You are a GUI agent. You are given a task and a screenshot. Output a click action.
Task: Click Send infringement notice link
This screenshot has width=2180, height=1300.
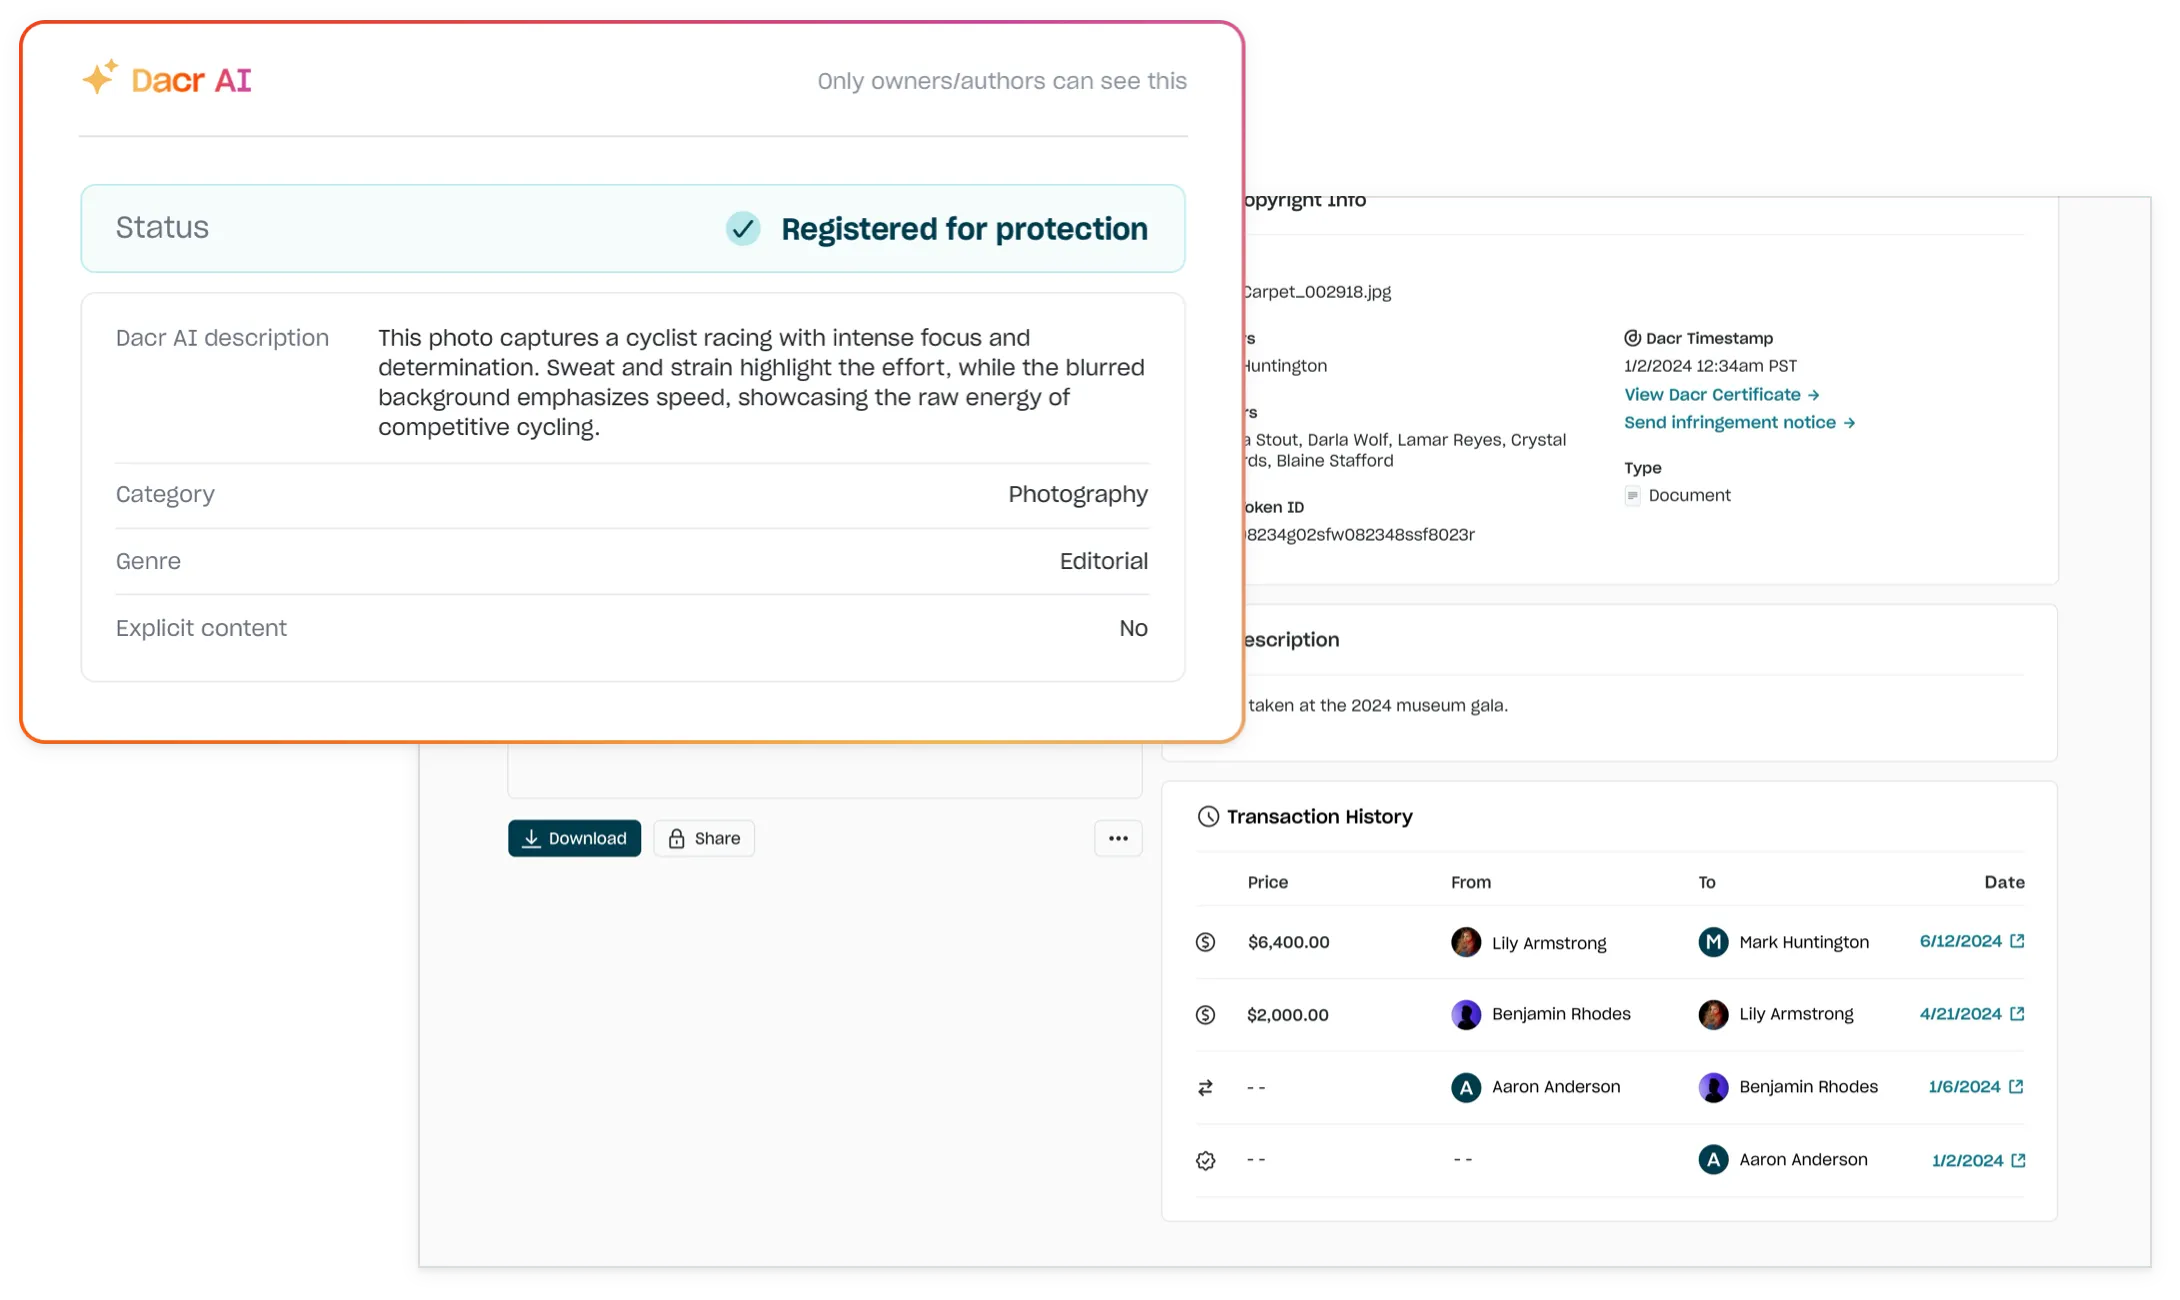(1739, 422)
